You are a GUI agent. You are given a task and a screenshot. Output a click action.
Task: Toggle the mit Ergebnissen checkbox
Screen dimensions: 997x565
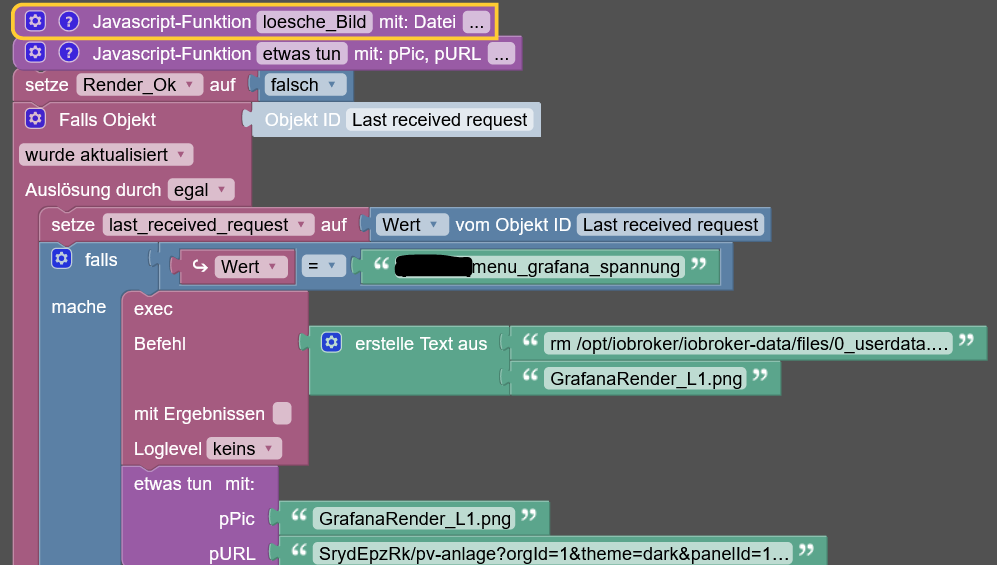pyautogui.click(x=282, y=413)
